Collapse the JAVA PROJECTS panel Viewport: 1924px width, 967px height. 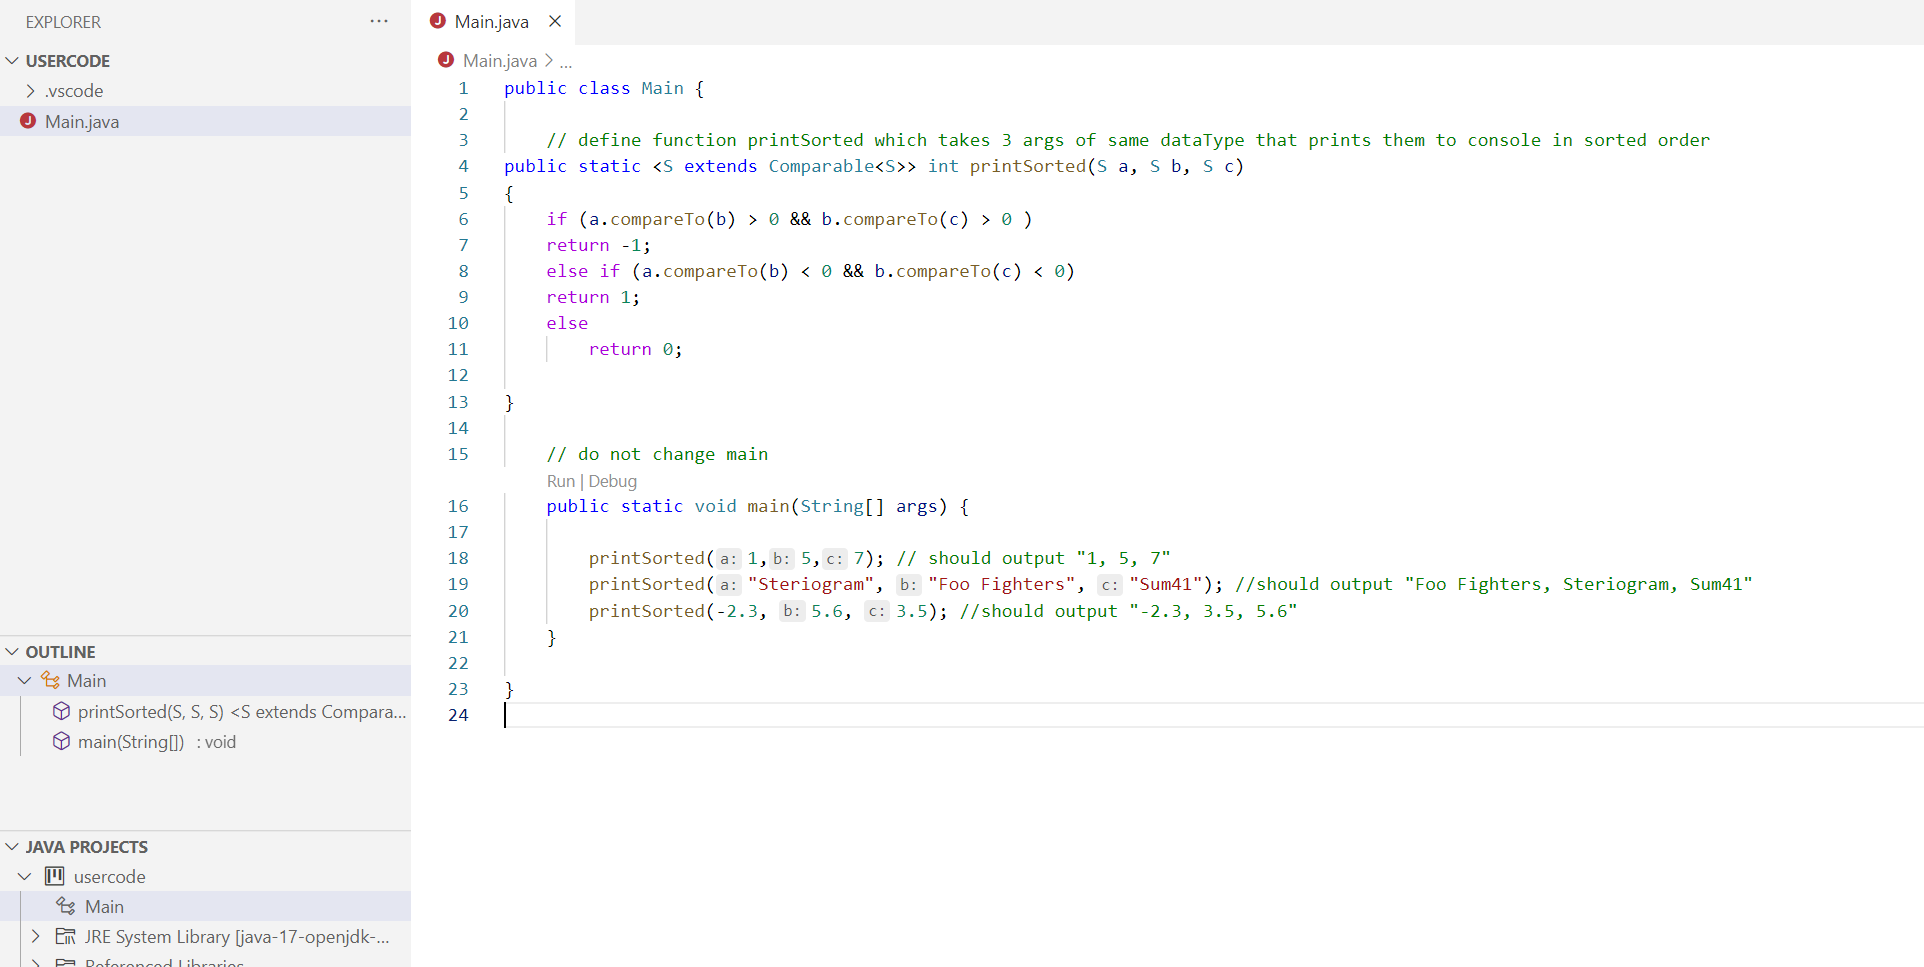[x=12, y=846]
